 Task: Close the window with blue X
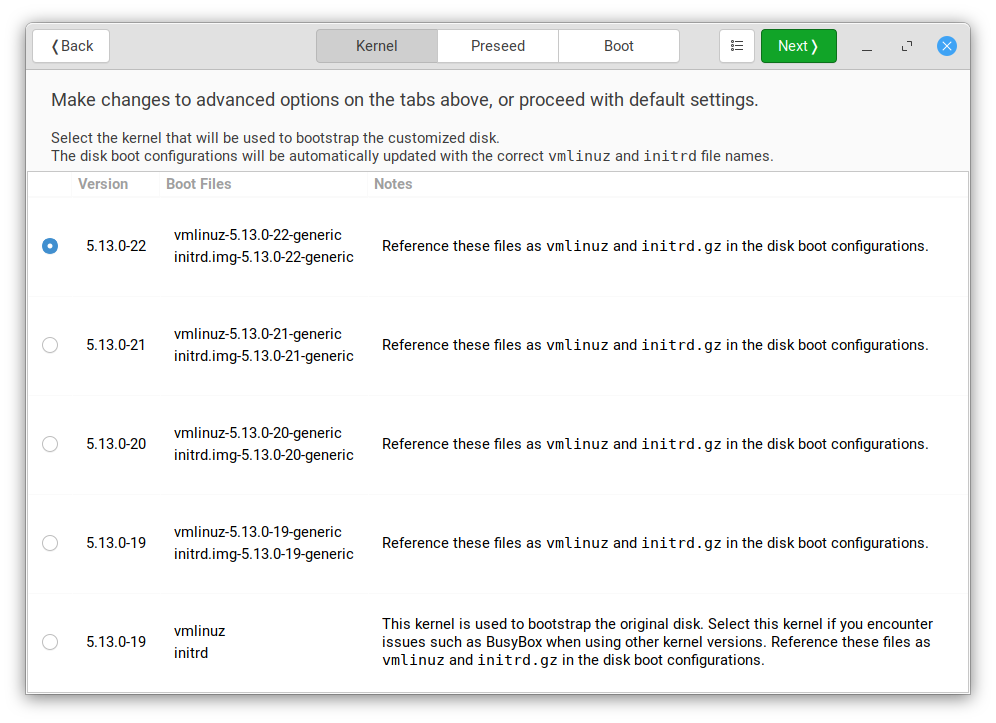click(947, 46)
